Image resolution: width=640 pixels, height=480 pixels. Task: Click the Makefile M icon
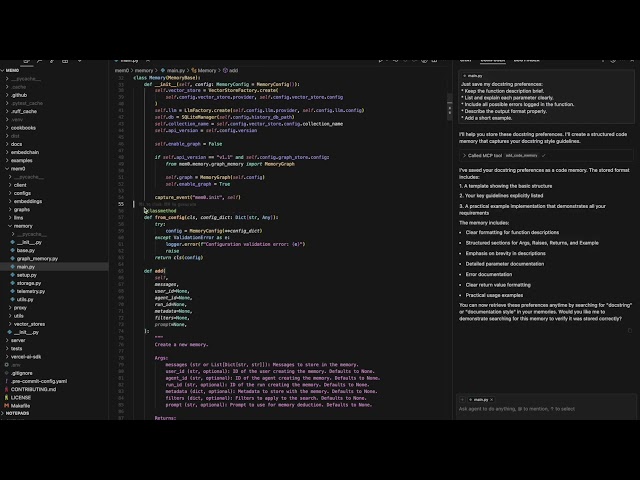tap(7, 405)
